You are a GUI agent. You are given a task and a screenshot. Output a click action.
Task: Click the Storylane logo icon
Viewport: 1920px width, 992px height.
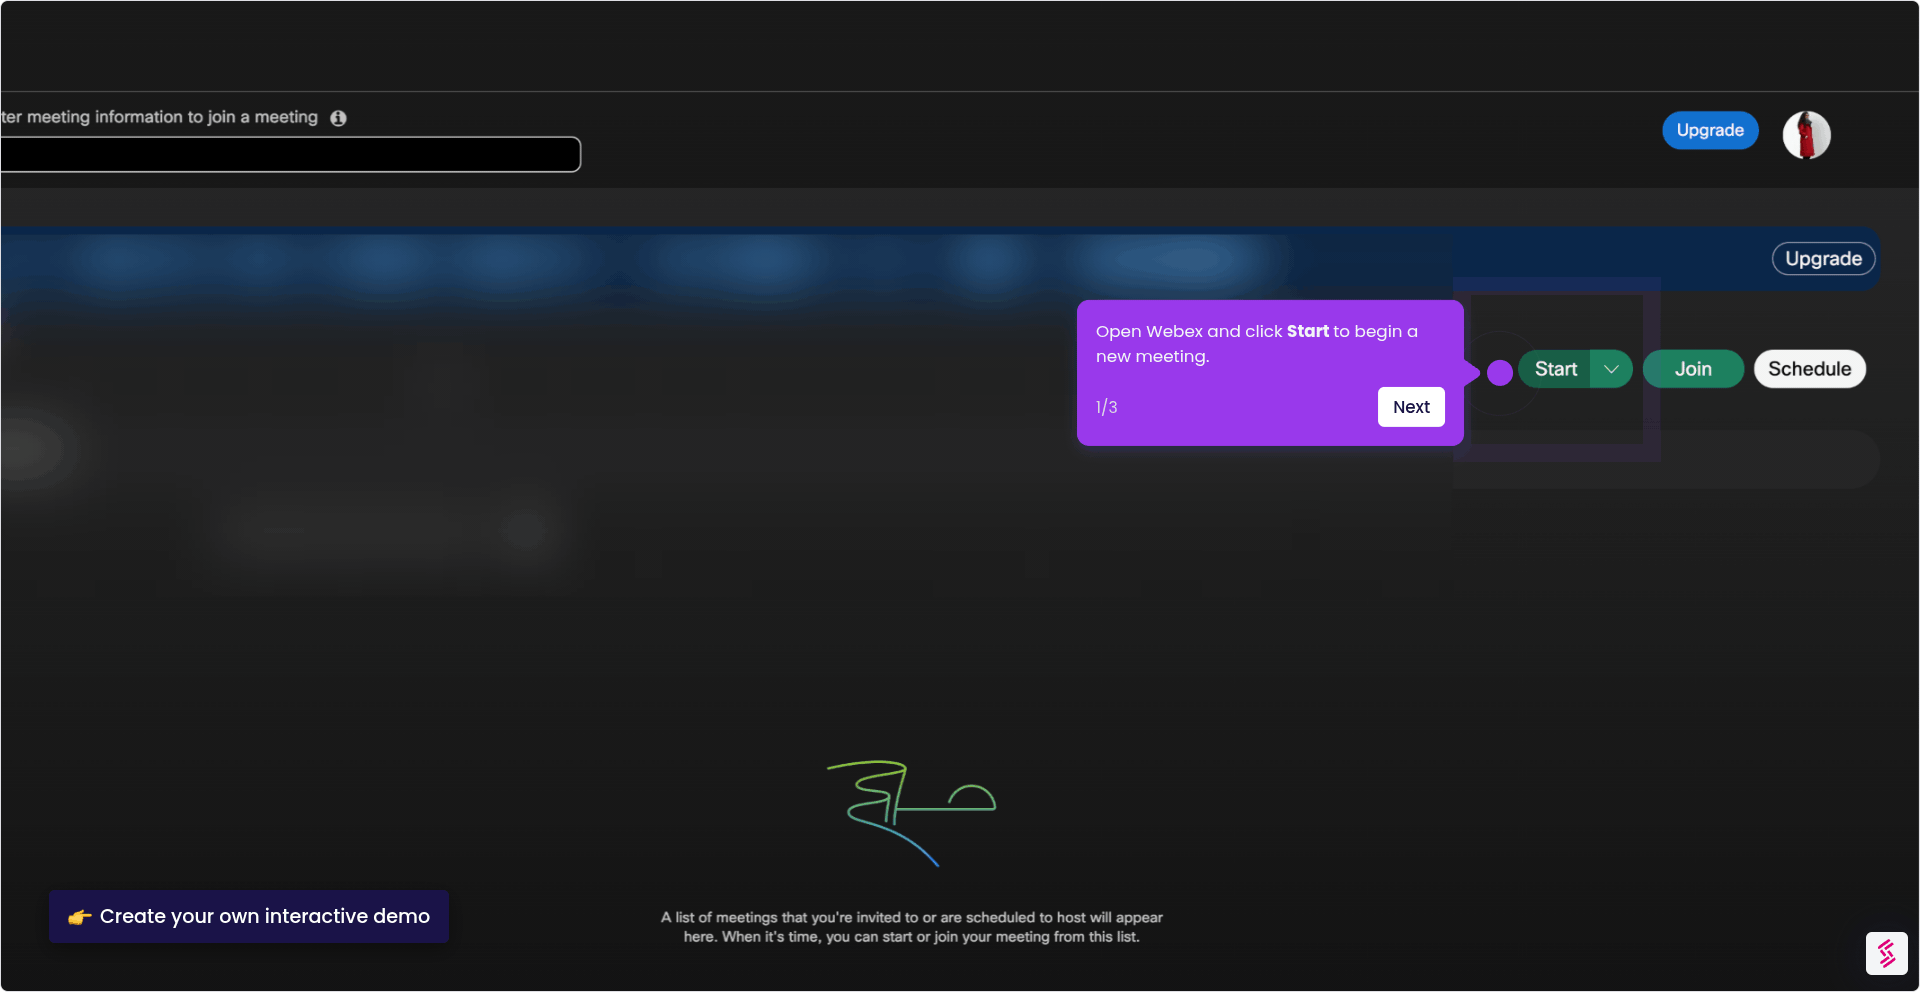(1887, 953)
